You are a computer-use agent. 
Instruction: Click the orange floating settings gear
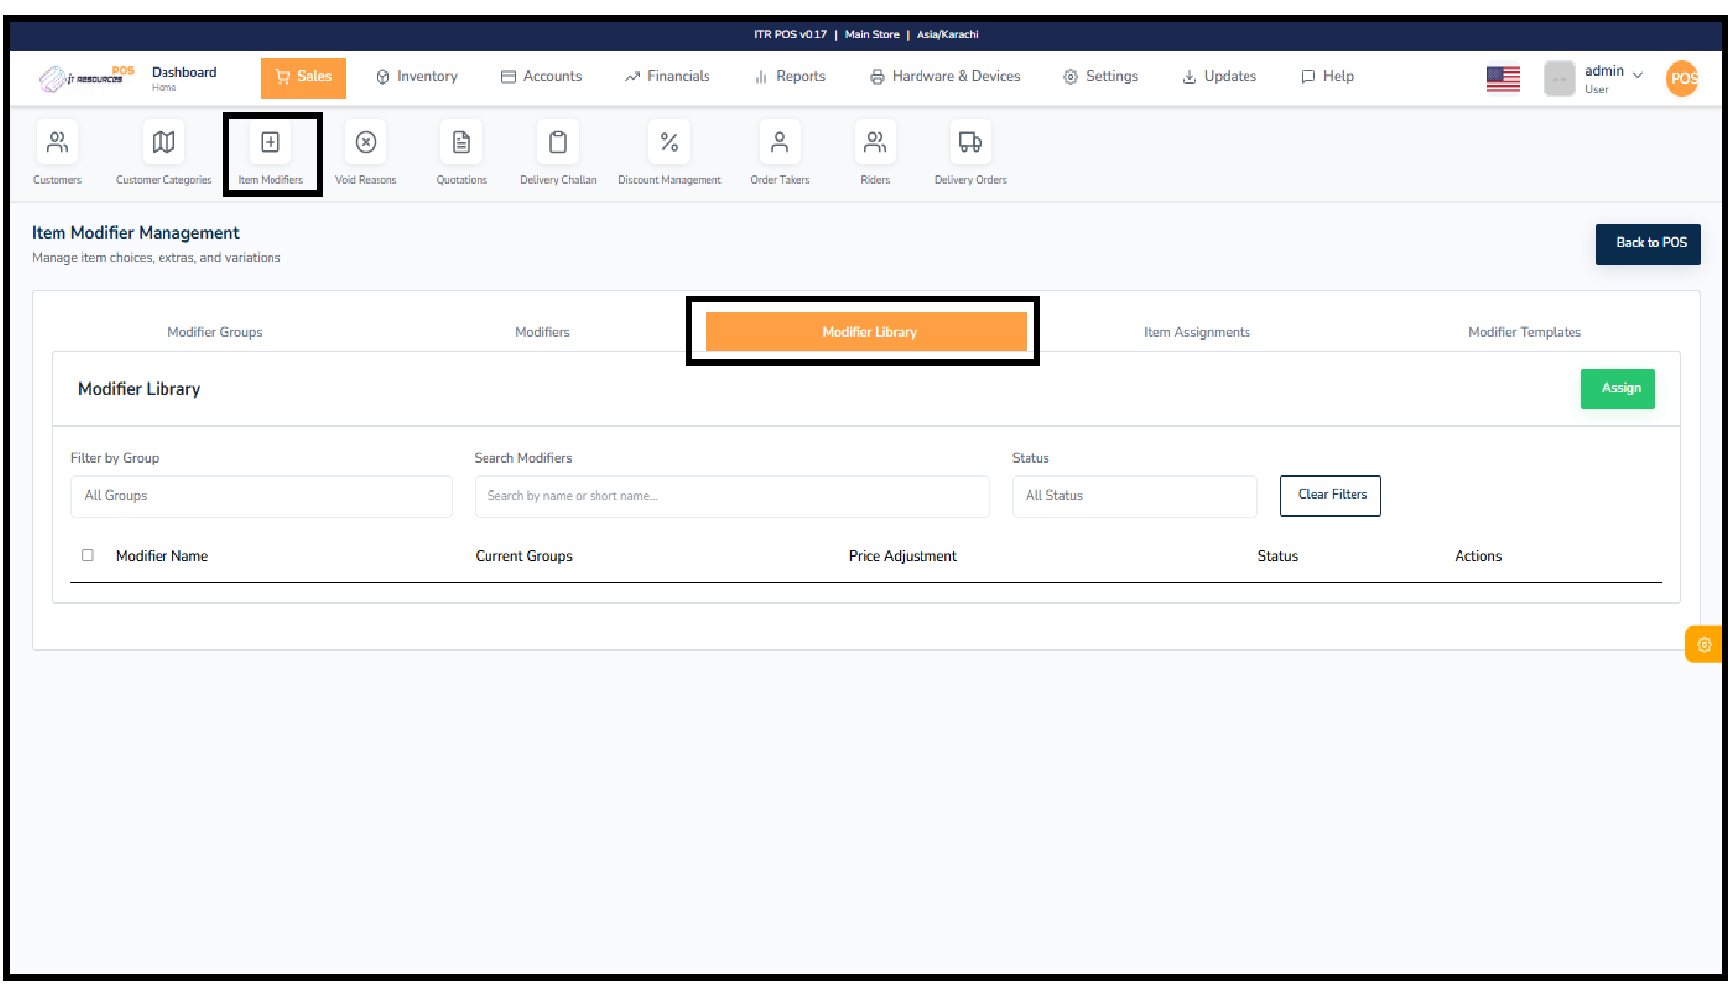(1704, 645)
